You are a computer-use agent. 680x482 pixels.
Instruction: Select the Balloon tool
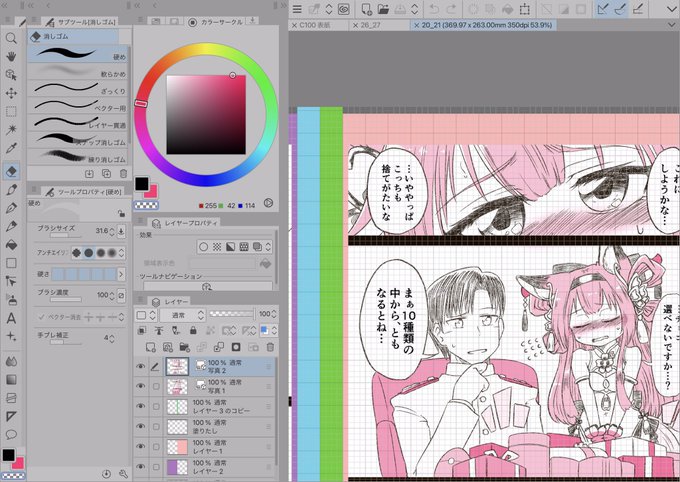click(x=11, y=434)
